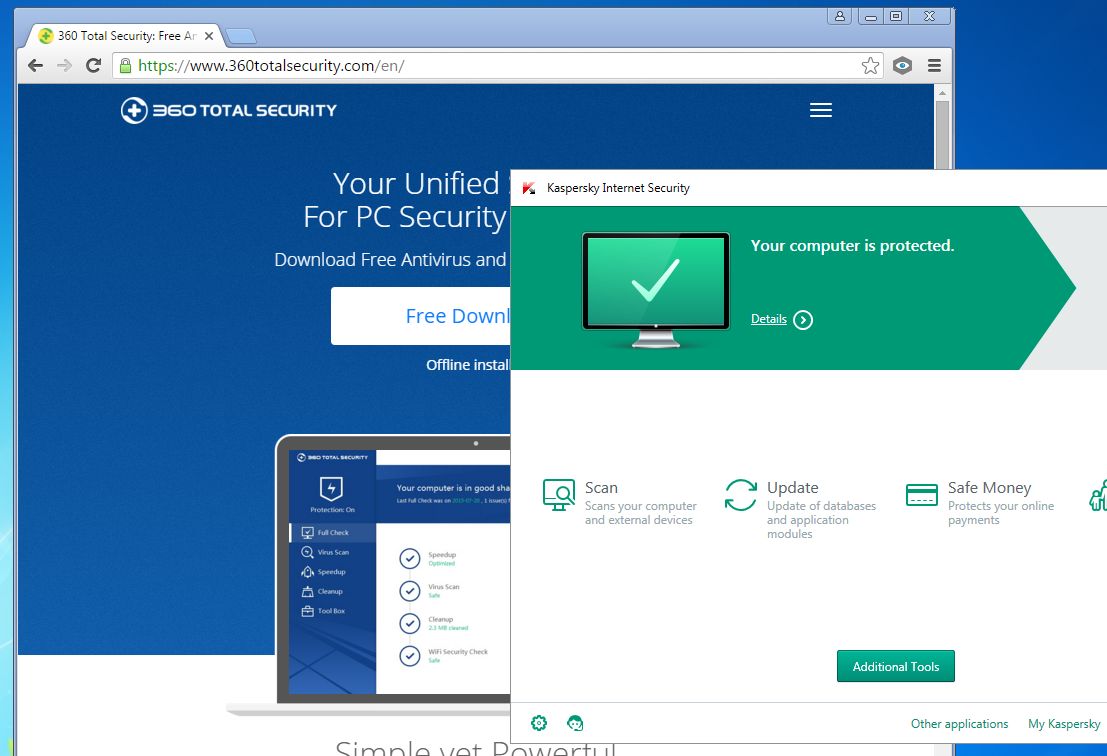Click the Safe Money card icon

[x=922, y=495]
